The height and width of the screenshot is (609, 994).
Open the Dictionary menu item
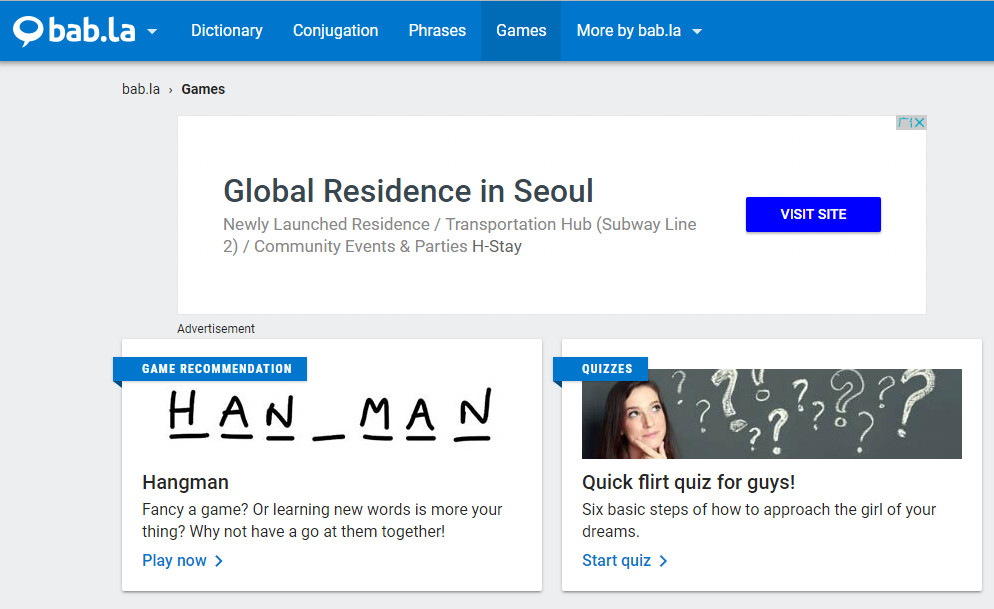226,31
